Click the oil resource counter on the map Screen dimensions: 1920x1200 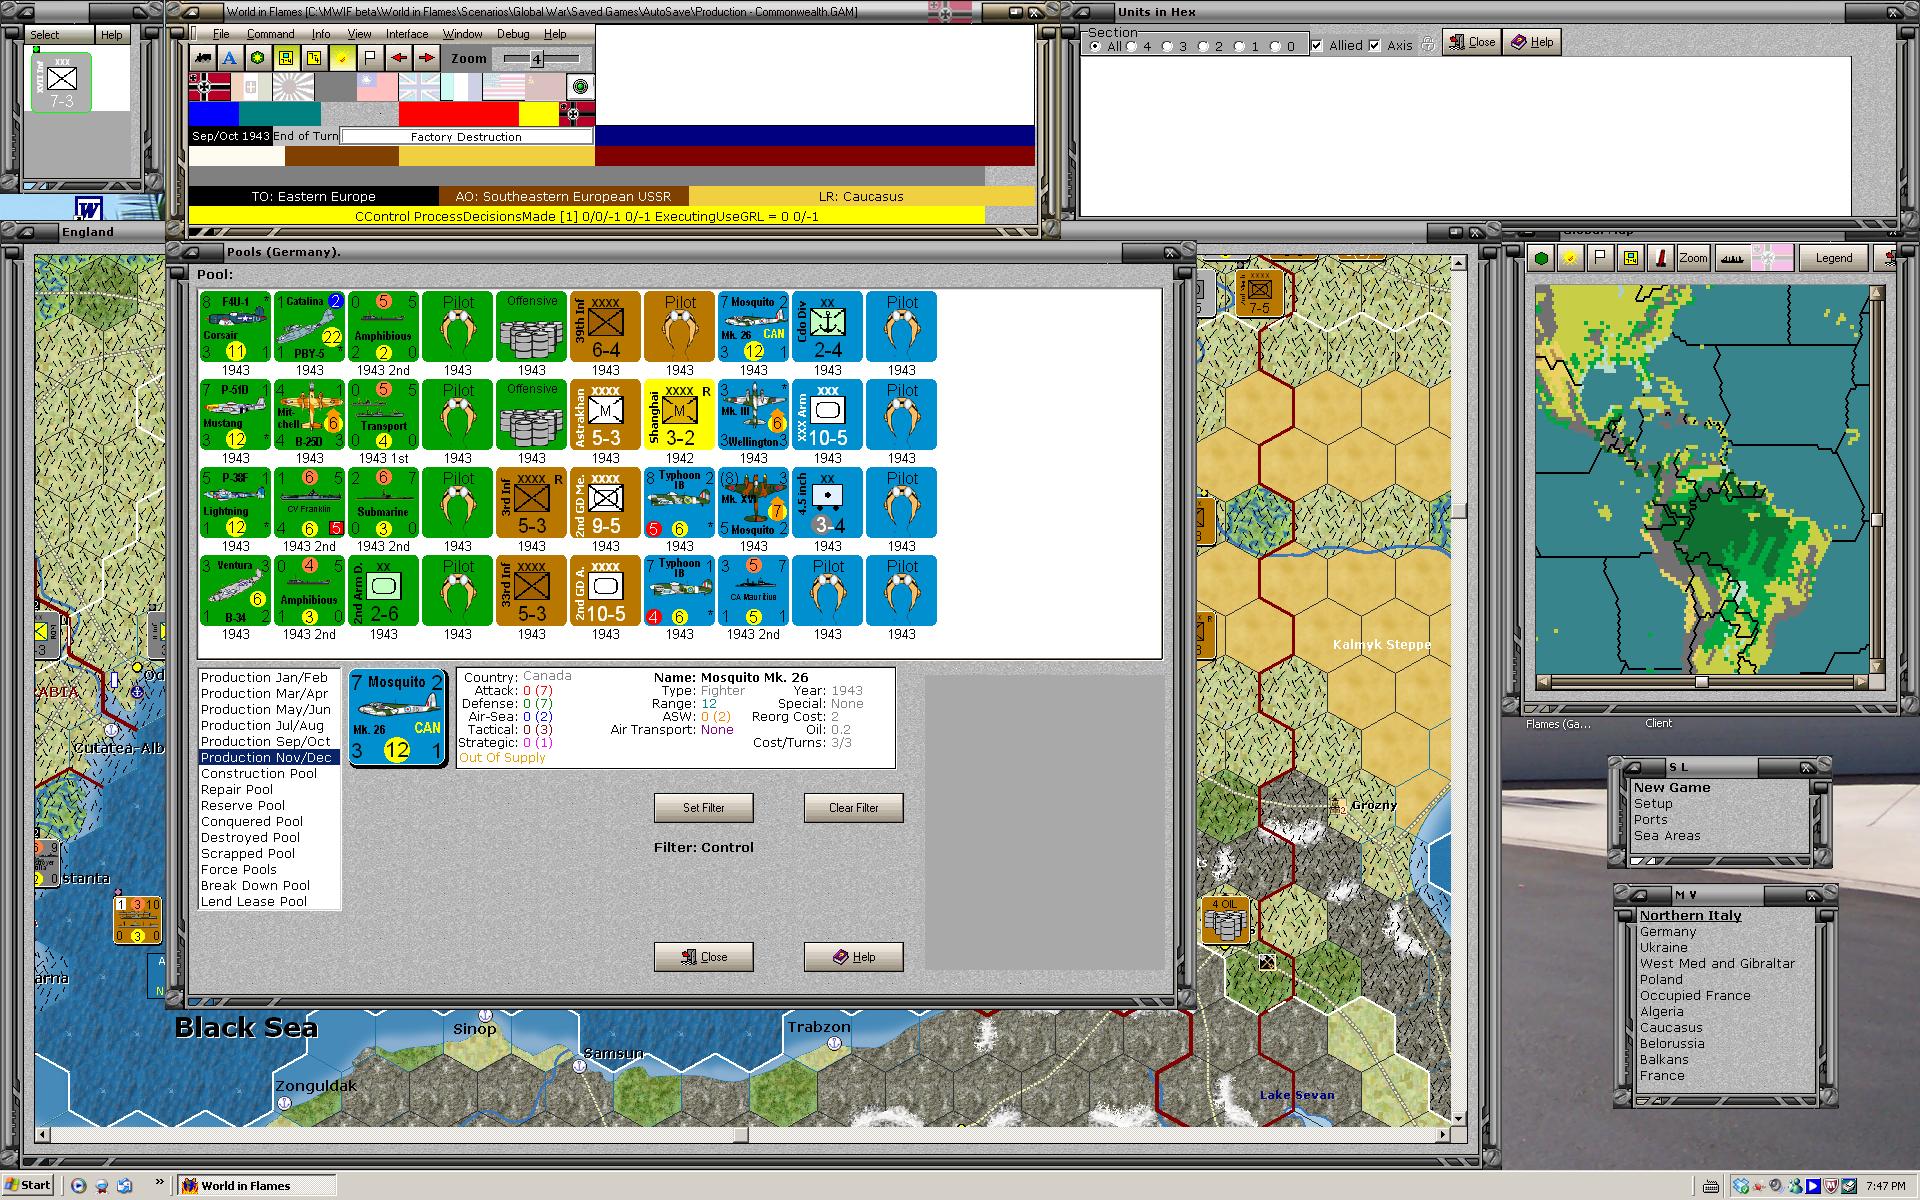(1225, 920)
